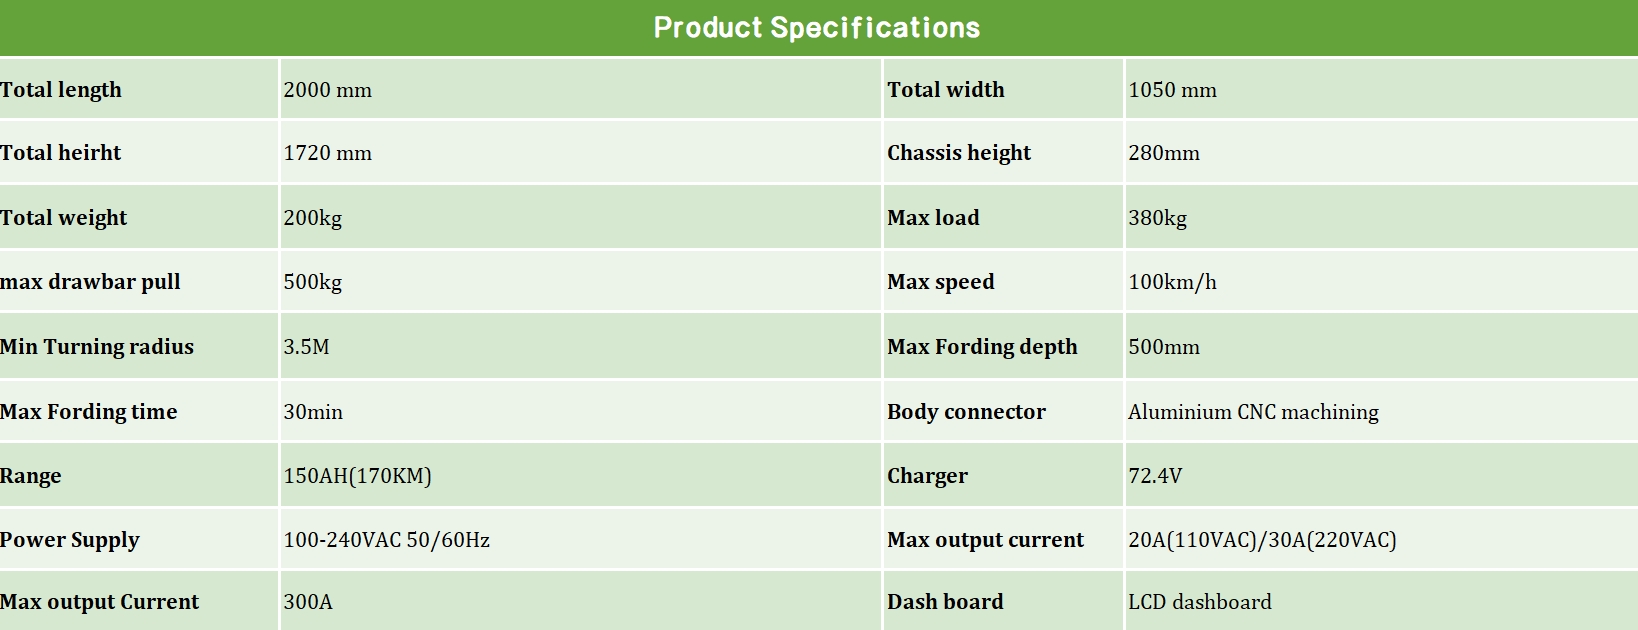The height and width of the screenshot is (630, 1638).
Task: Click the Aluminium CNC machining value
Action: tap(1253, 412)
